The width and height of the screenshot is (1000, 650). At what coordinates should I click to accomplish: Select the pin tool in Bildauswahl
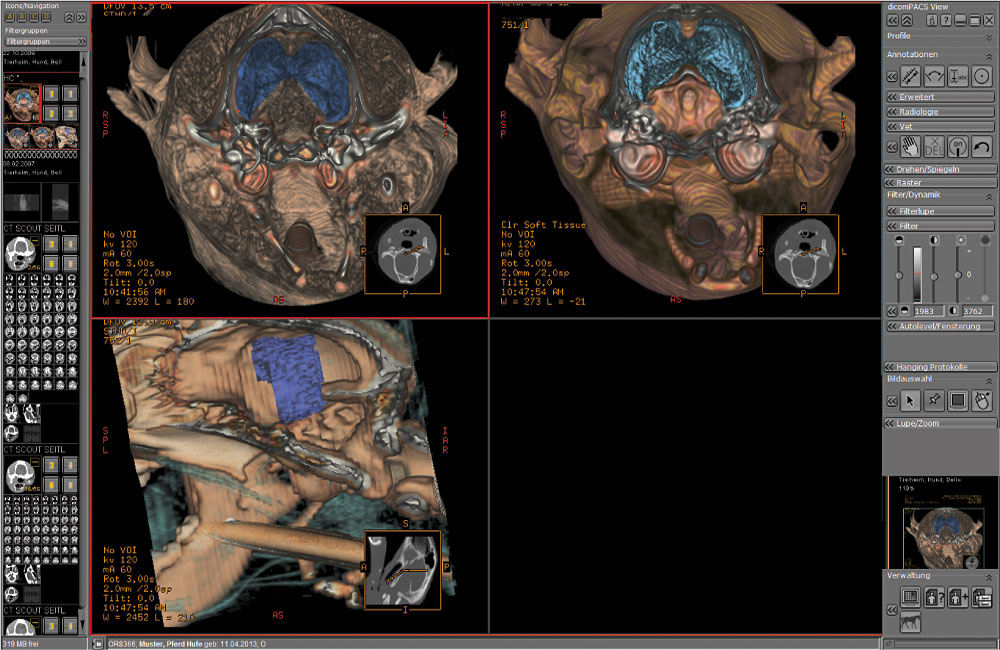click(934, 400)
